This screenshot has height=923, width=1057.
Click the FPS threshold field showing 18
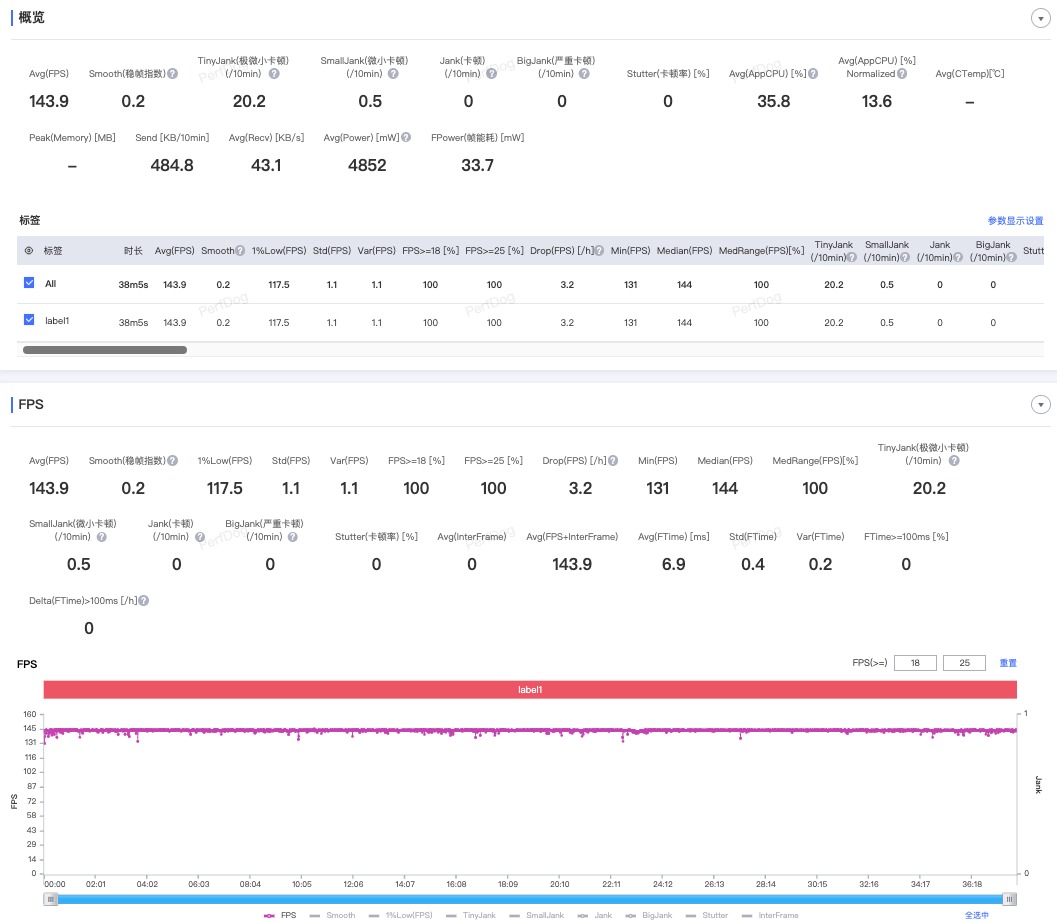click(x=915, y=663)
